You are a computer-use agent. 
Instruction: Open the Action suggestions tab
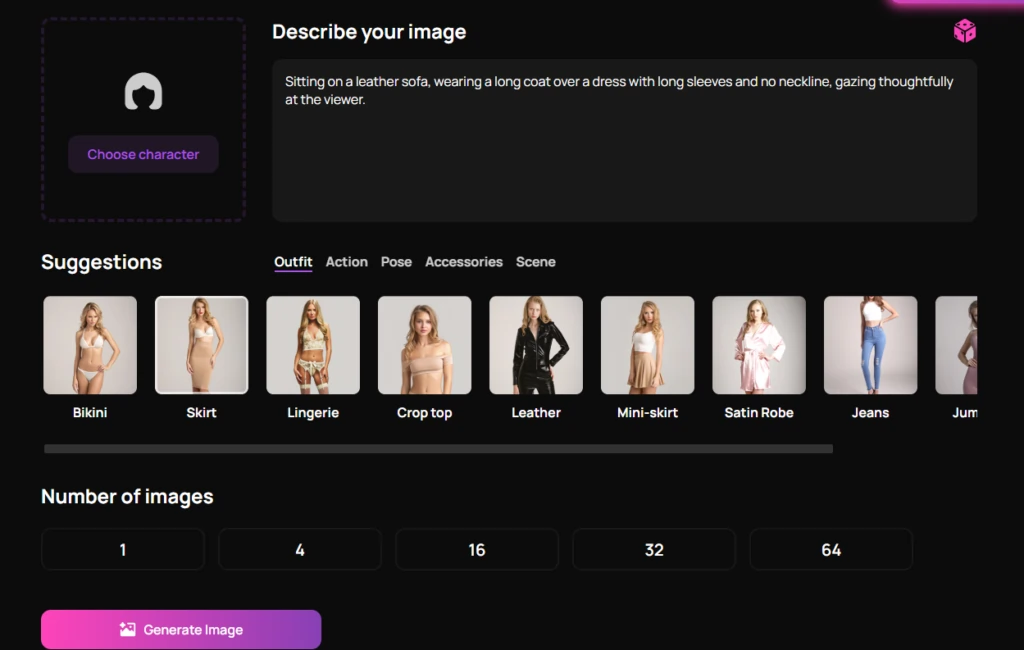347,262
